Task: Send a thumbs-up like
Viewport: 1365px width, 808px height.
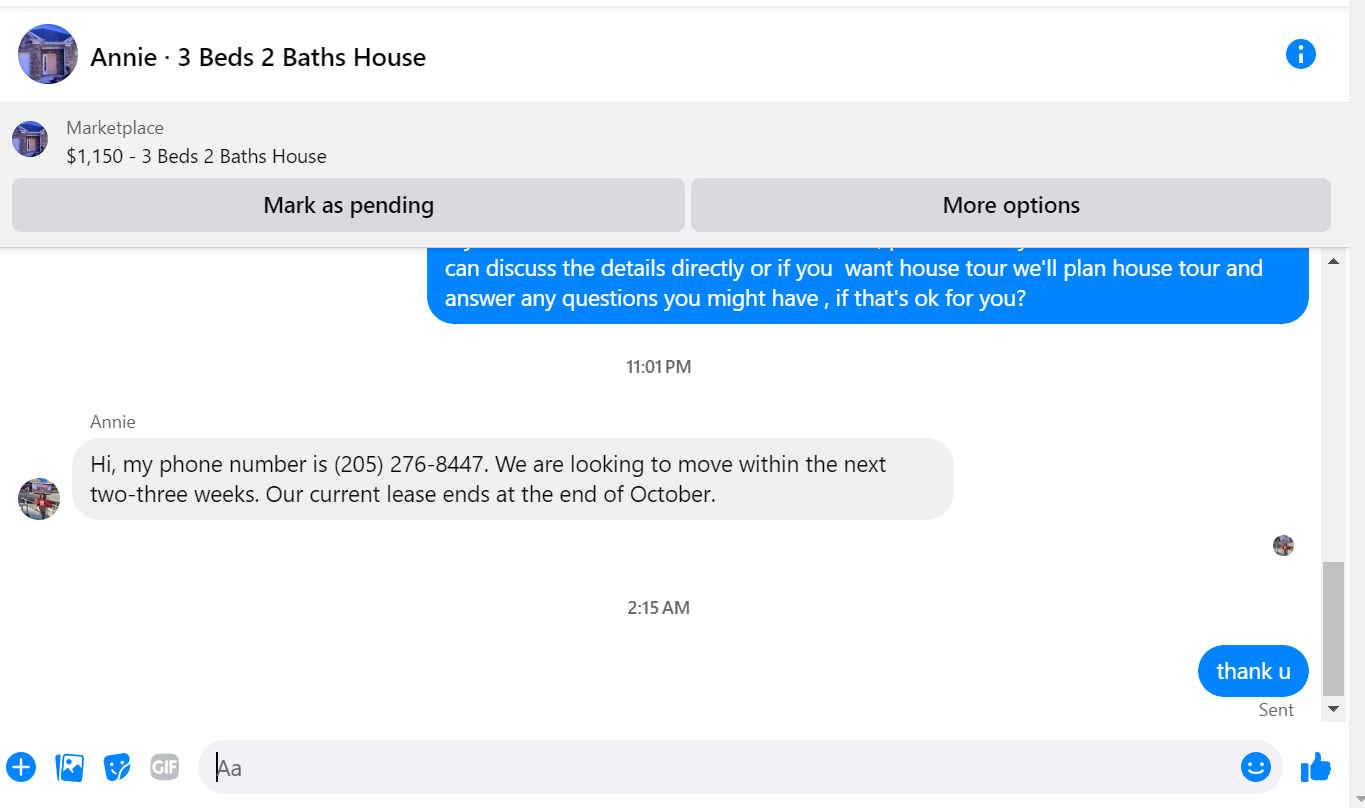Action: point(1316,767)
